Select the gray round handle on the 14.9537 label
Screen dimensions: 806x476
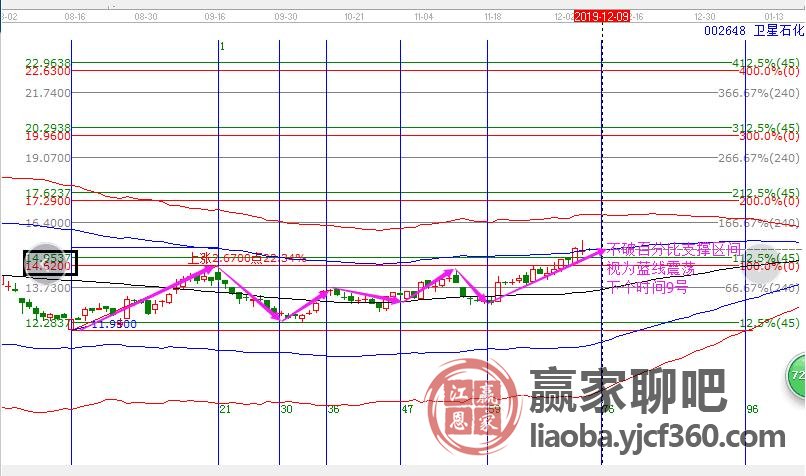[x=46, y=263]
